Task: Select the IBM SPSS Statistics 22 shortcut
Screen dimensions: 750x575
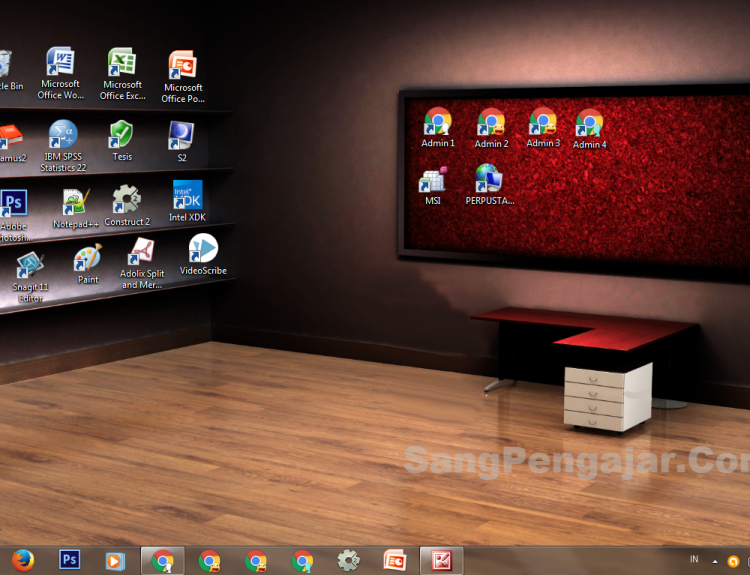Action: (63, 145)
